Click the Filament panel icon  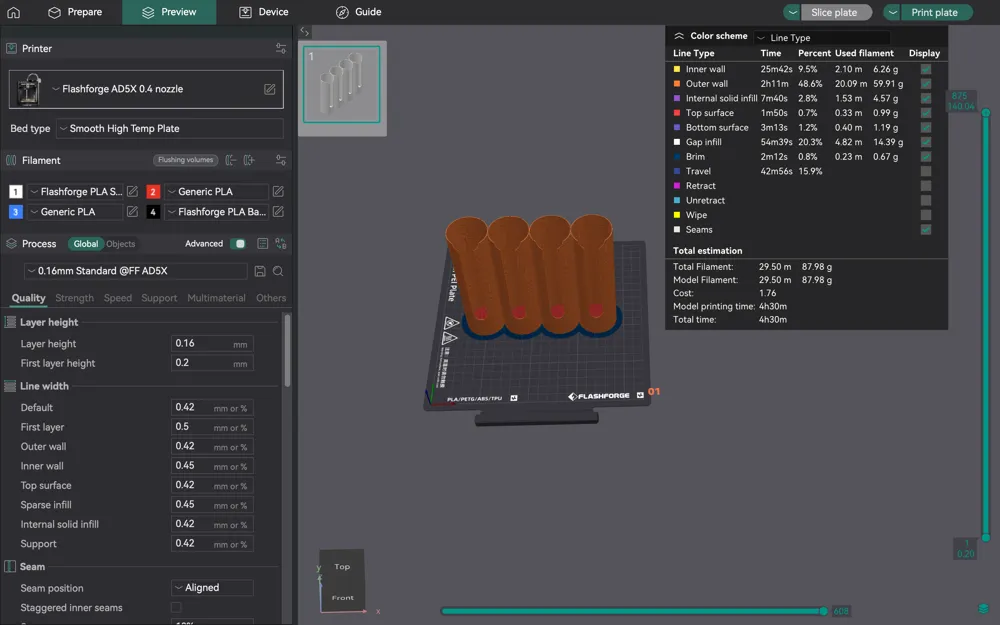tap(11, 160)
